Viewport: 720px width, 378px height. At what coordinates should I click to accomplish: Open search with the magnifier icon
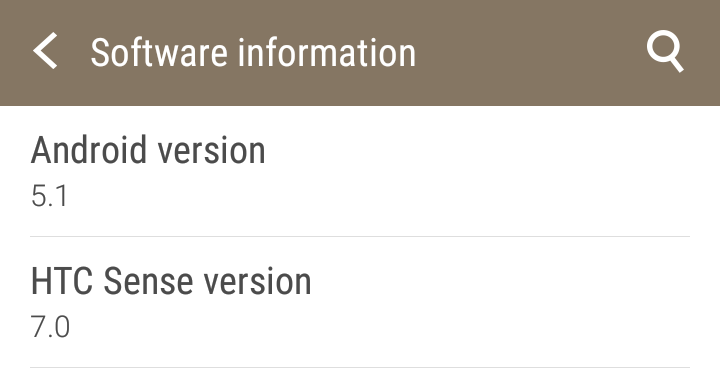point(665,51)
